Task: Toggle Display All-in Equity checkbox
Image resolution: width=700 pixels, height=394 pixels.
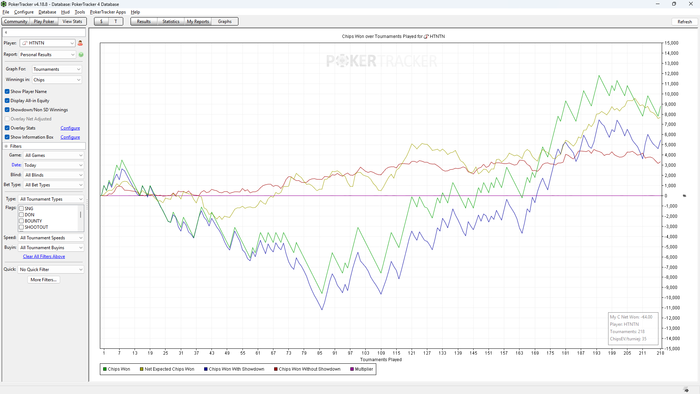Action: 7,101
